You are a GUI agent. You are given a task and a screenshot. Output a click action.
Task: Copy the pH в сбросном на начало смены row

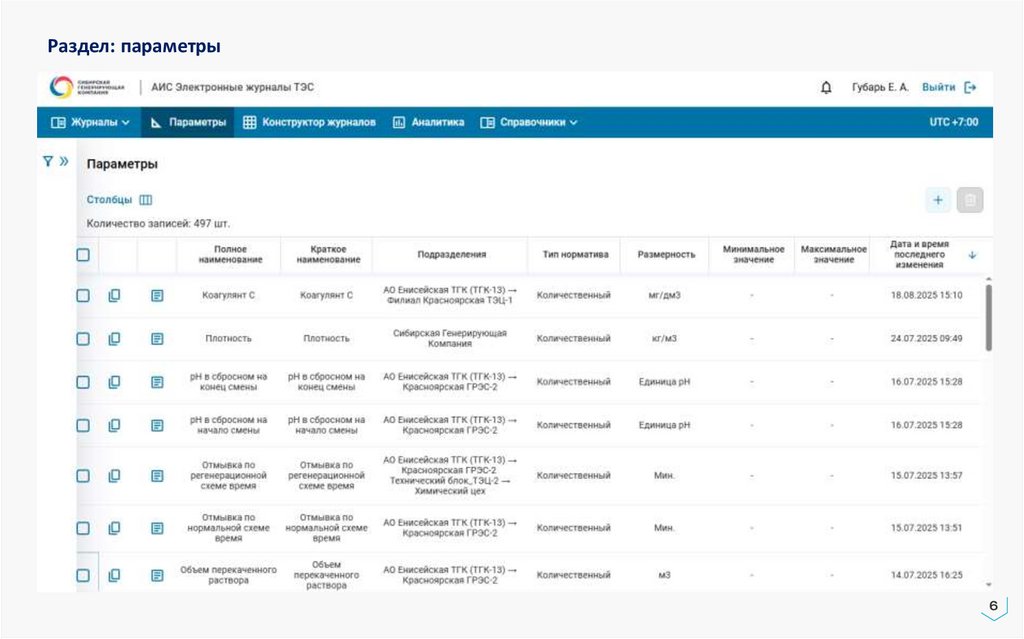pyautogui.click(x=114, y=425)
